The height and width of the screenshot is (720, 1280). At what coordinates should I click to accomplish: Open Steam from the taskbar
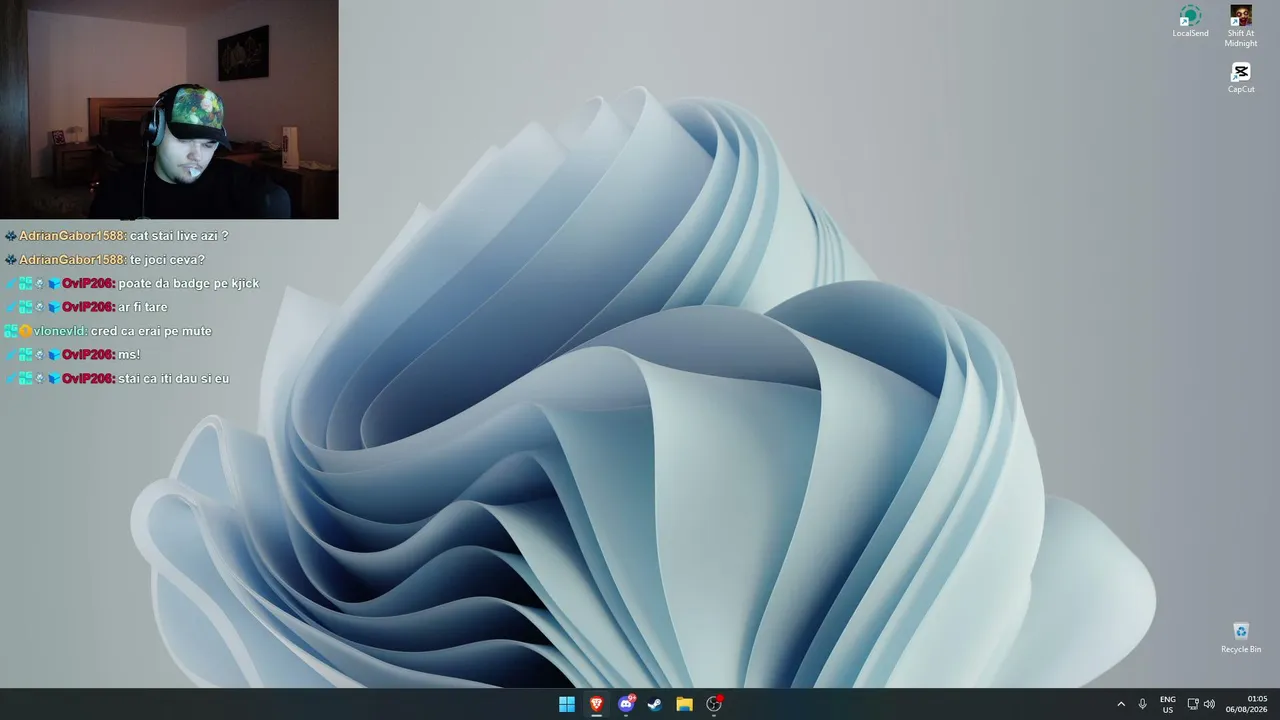tap(655, 704)
